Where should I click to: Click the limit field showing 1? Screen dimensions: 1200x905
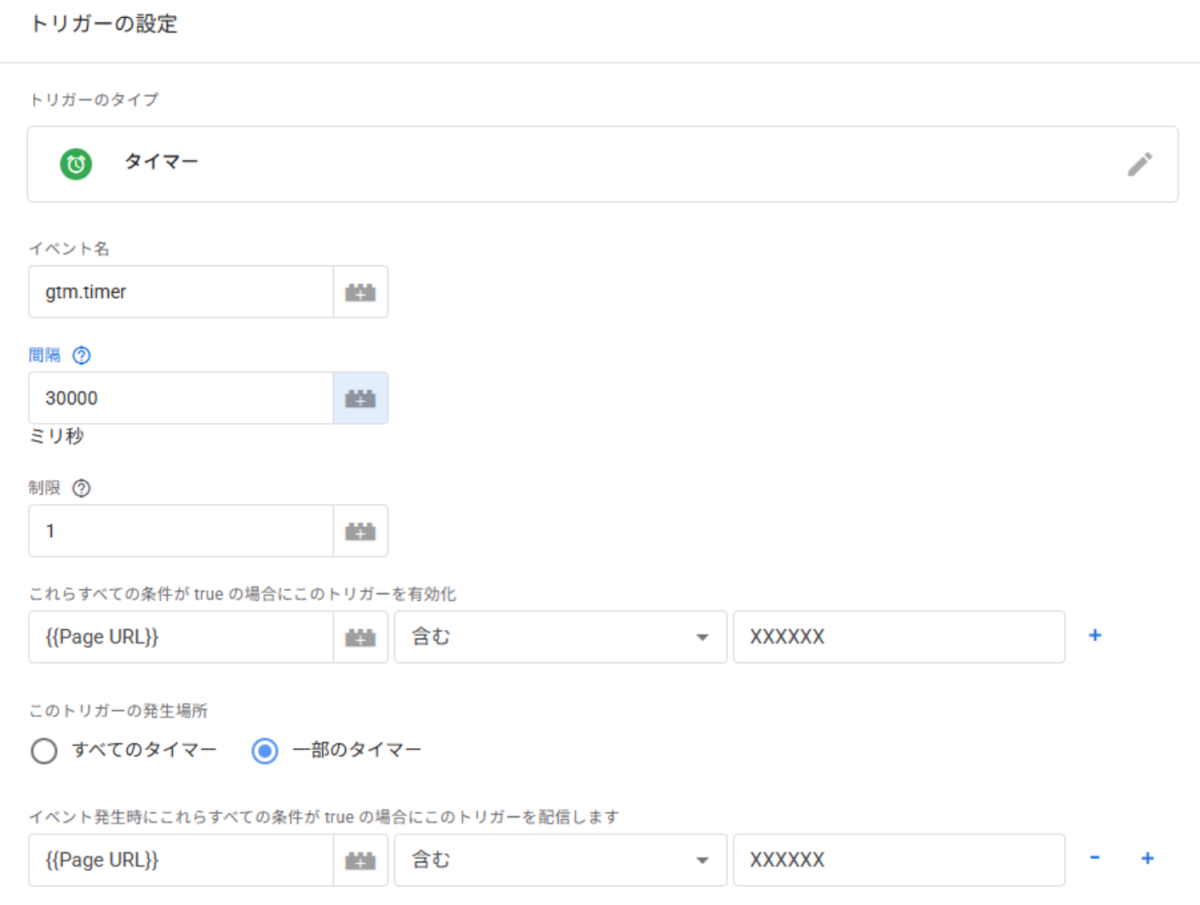click(180, 531)
